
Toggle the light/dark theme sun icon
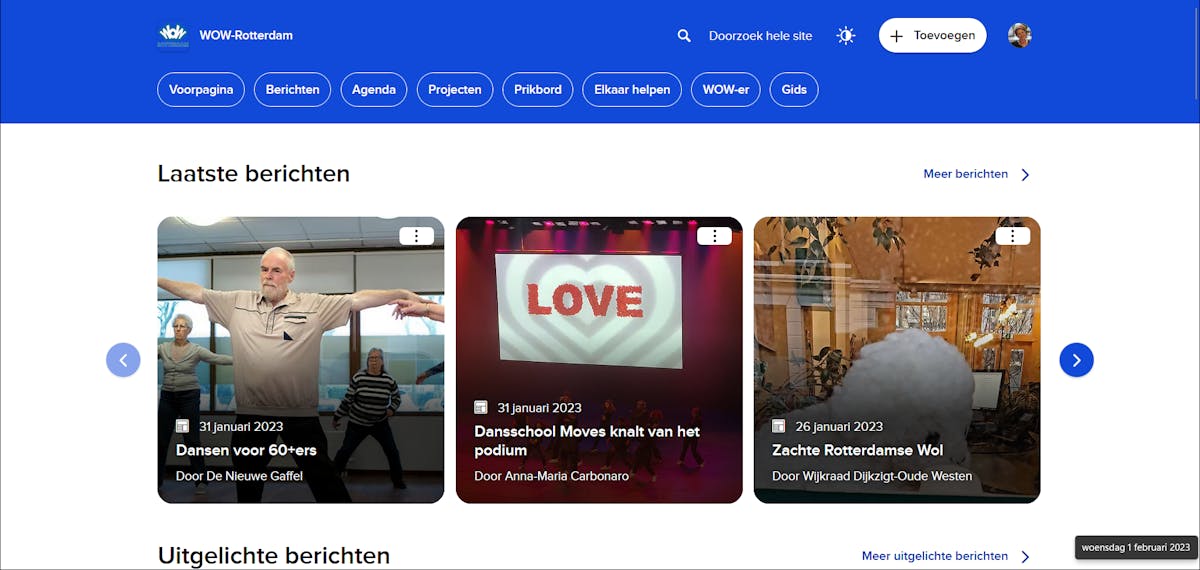click(846, 36)
